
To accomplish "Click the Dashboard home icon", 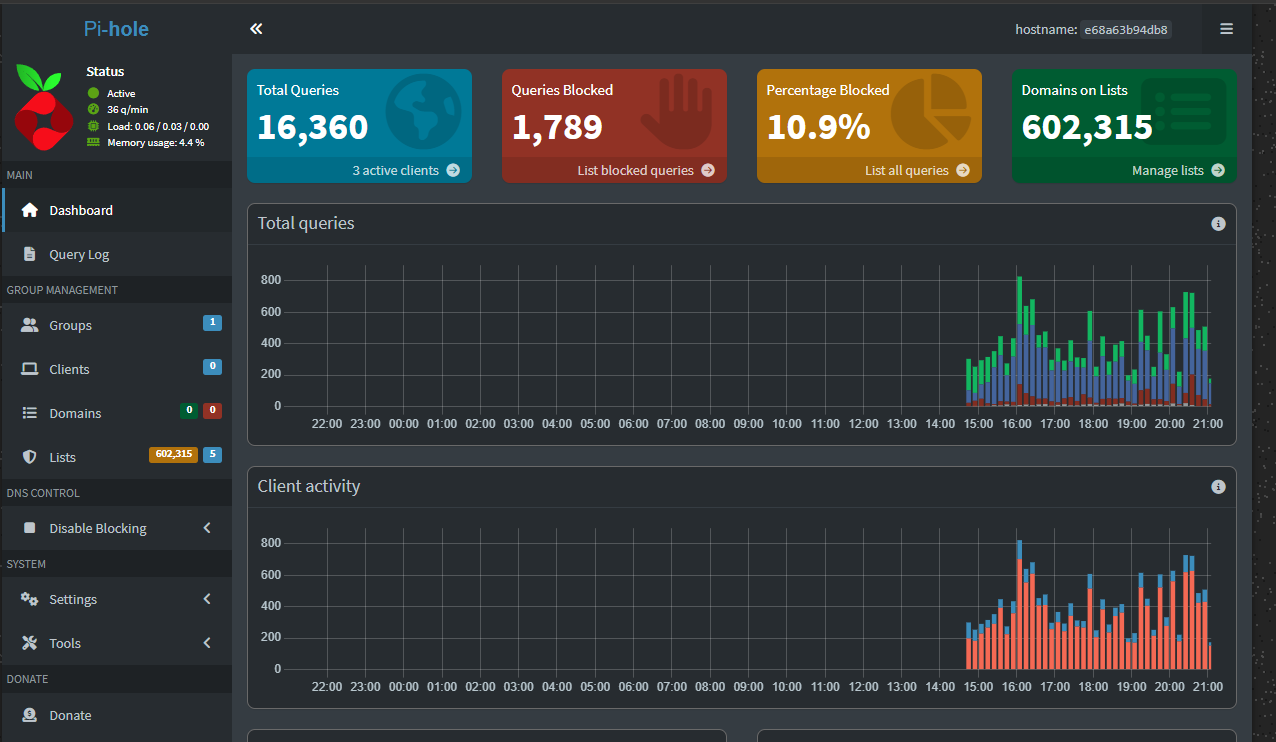I will (30, 210).
